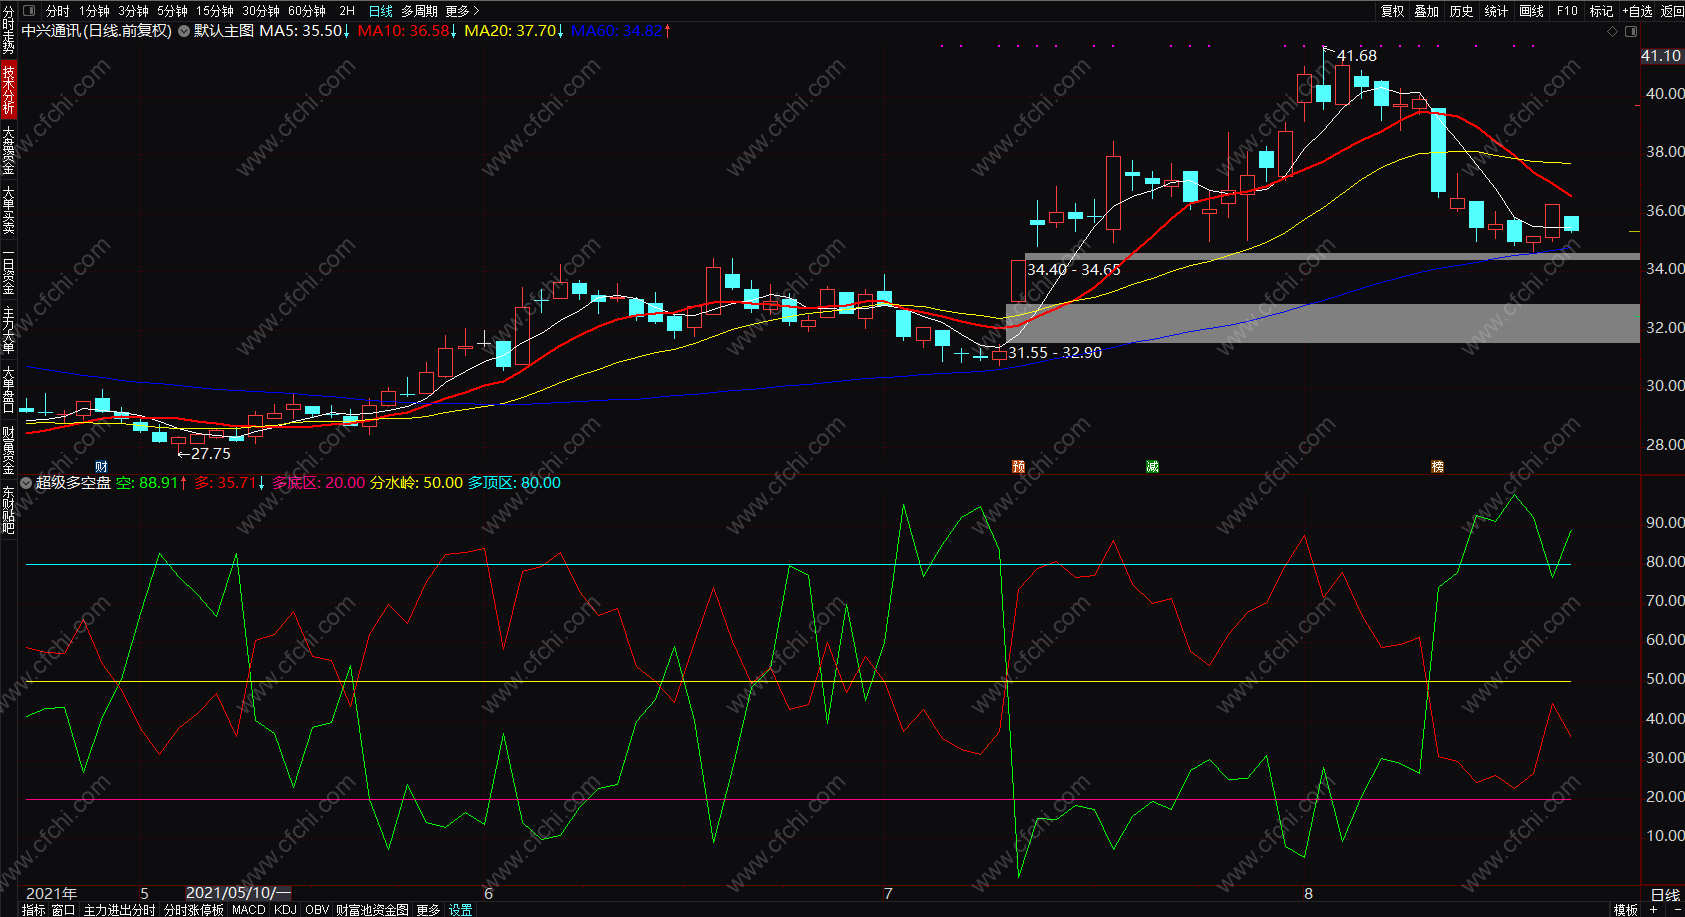Click 模板 template button bottom right
Image resolution: width=1685 pixels, height=917 pixels.
1626,910
